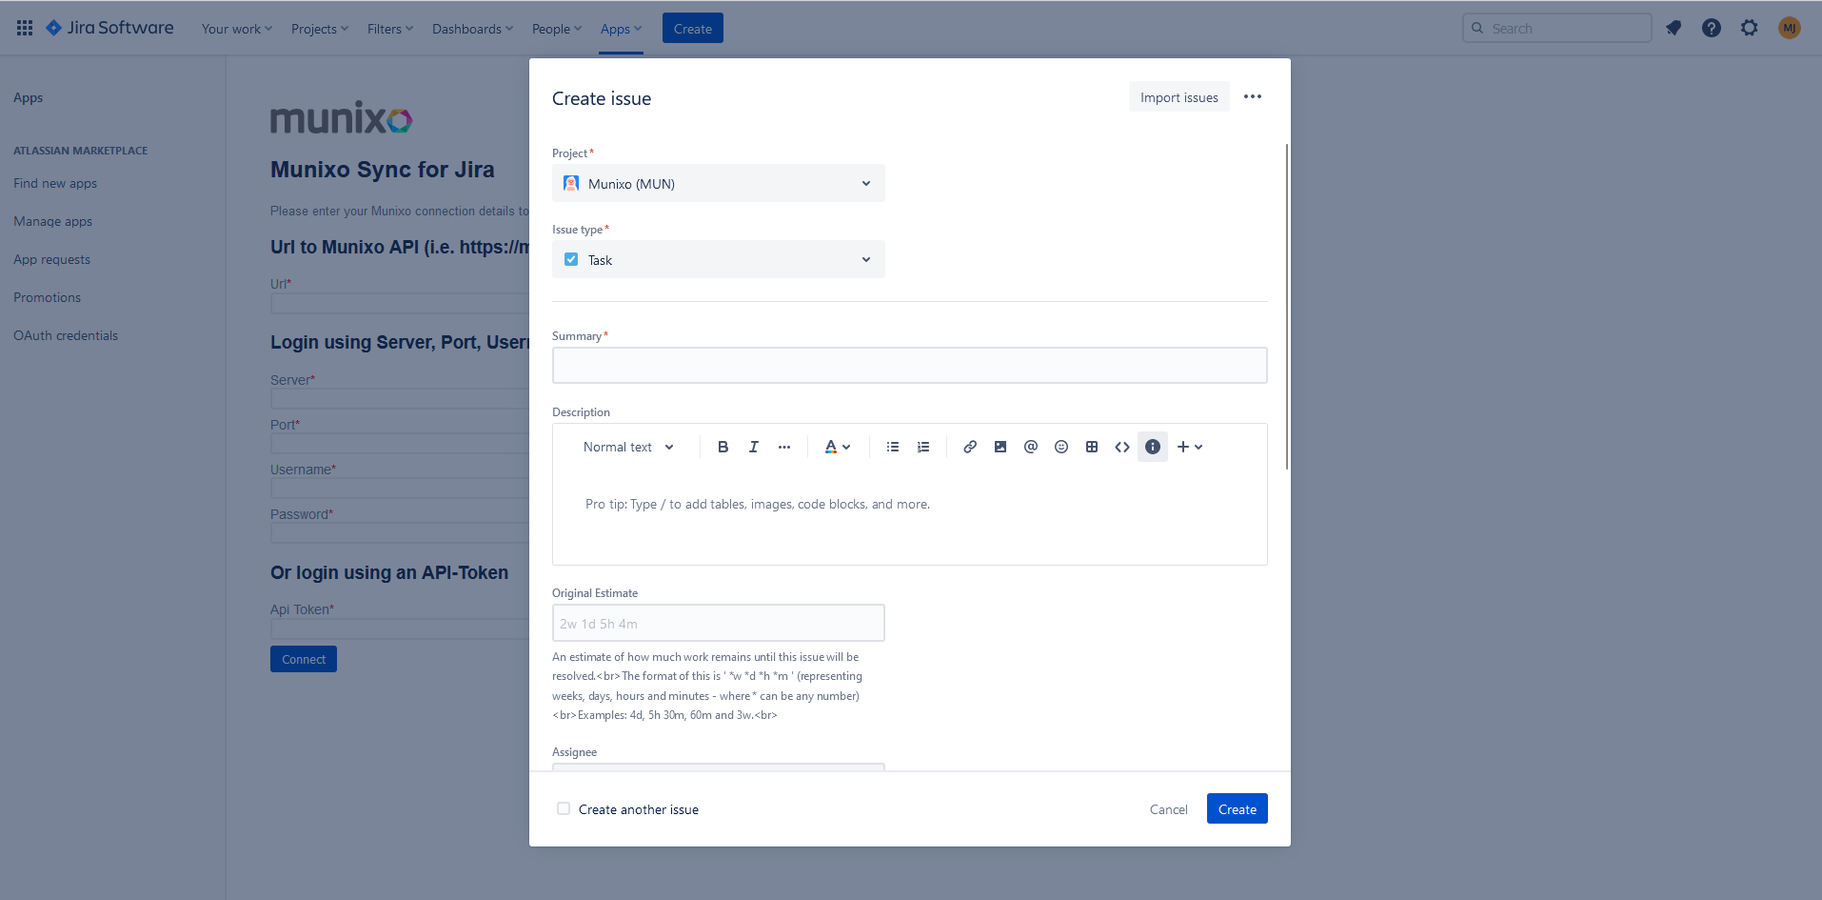
Task: Open App requests link
Action: tap(52, 259)
